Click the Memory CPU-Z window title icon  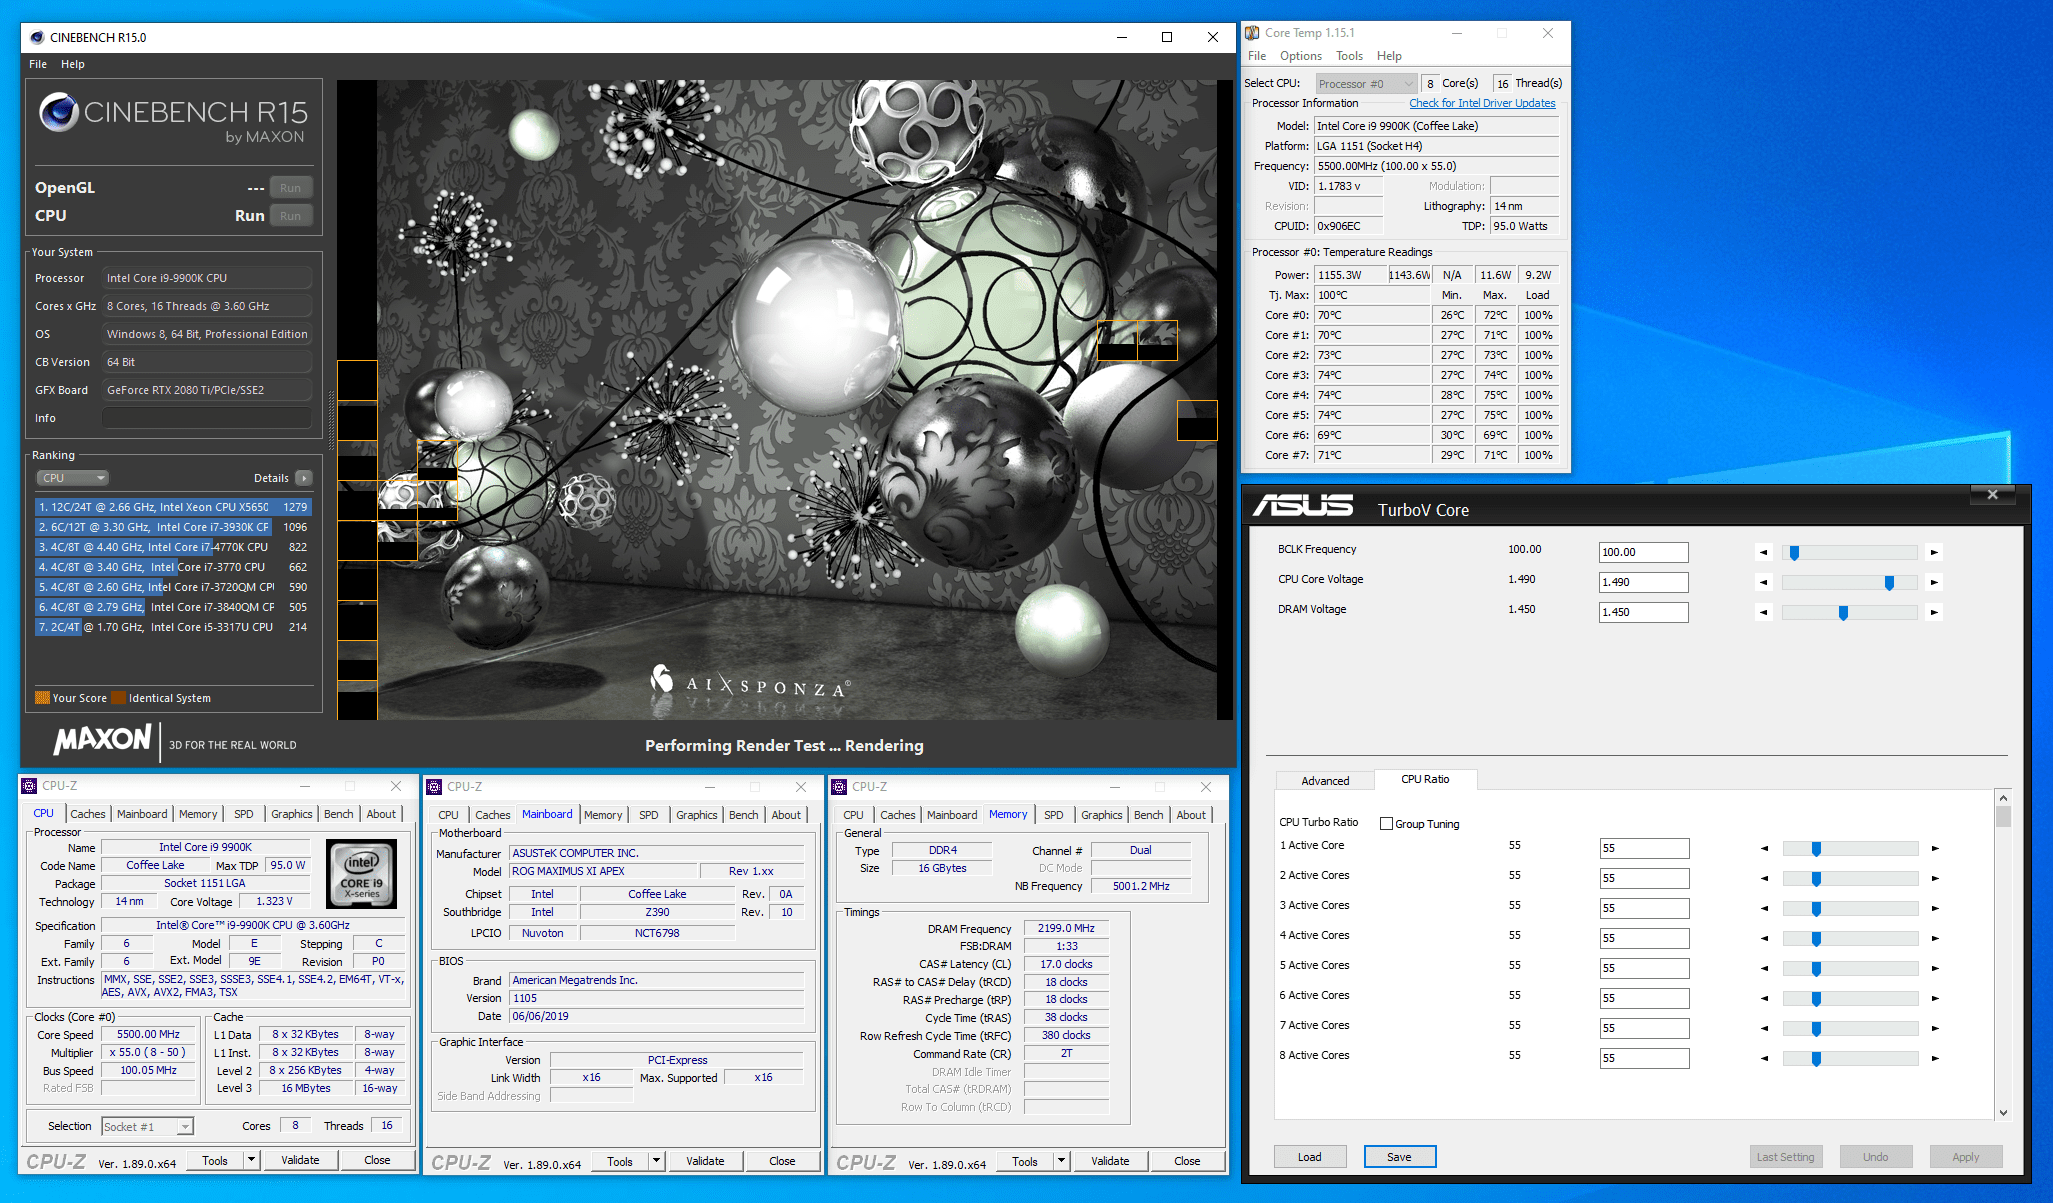[x=840, y=787]
